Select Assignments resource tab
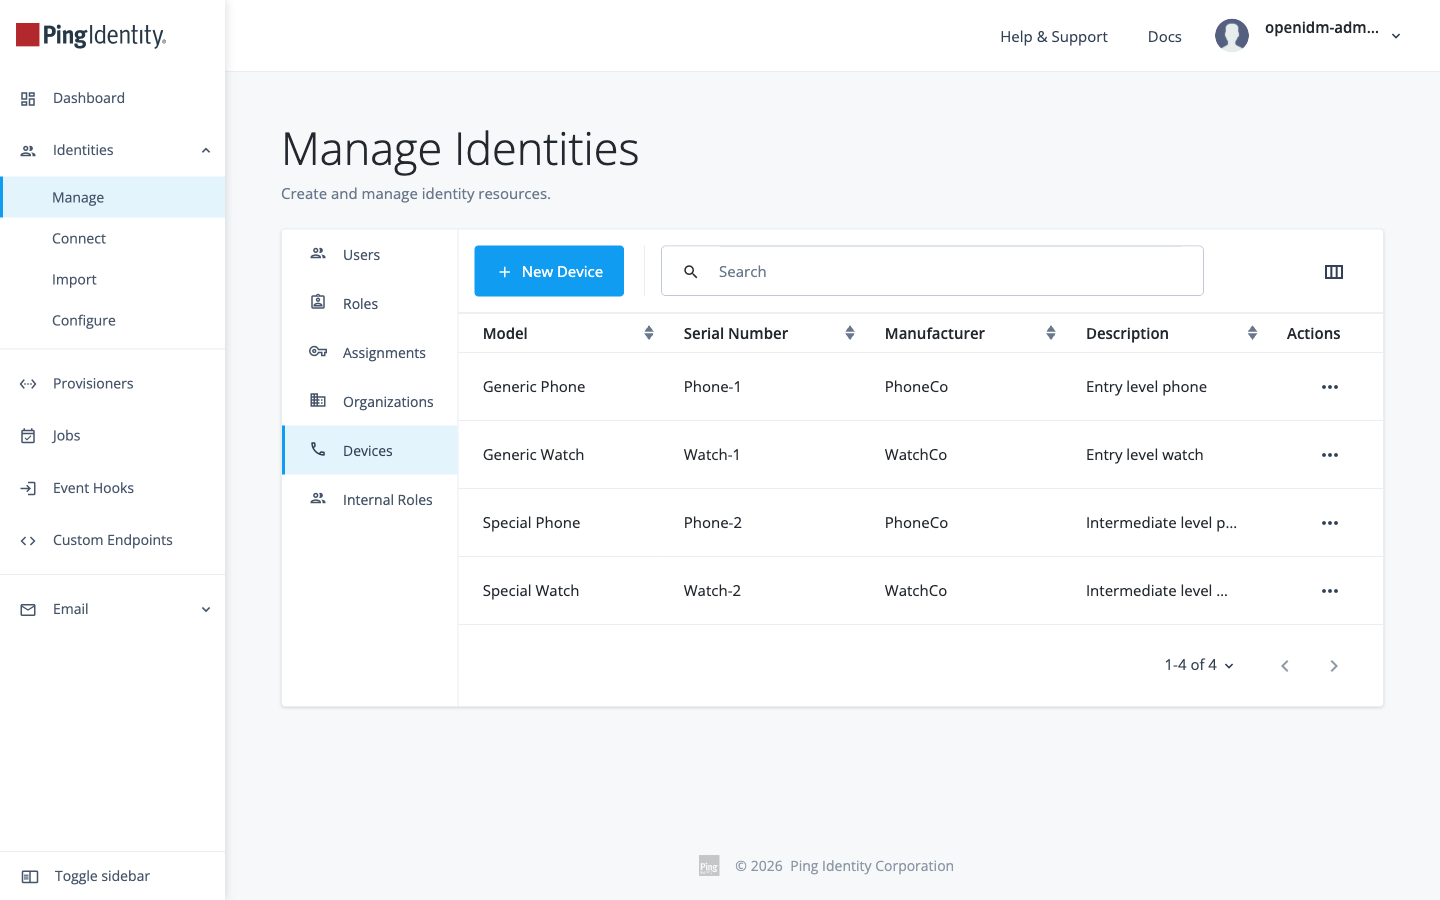The image size is (1440, 900). 370,353
